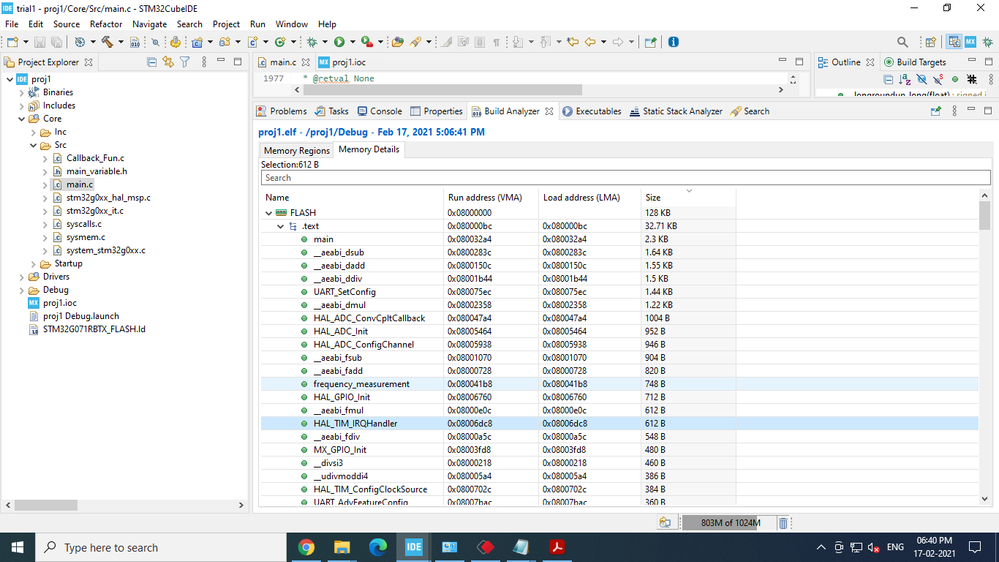Open the Refactor menu
Screen dimensions: 999x562
coord(106,24)
